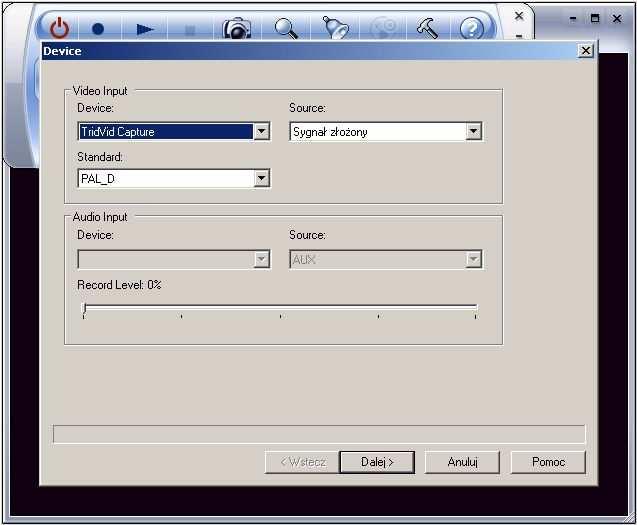
Task: Click the Record Level slider track middle
Action: 280,306
